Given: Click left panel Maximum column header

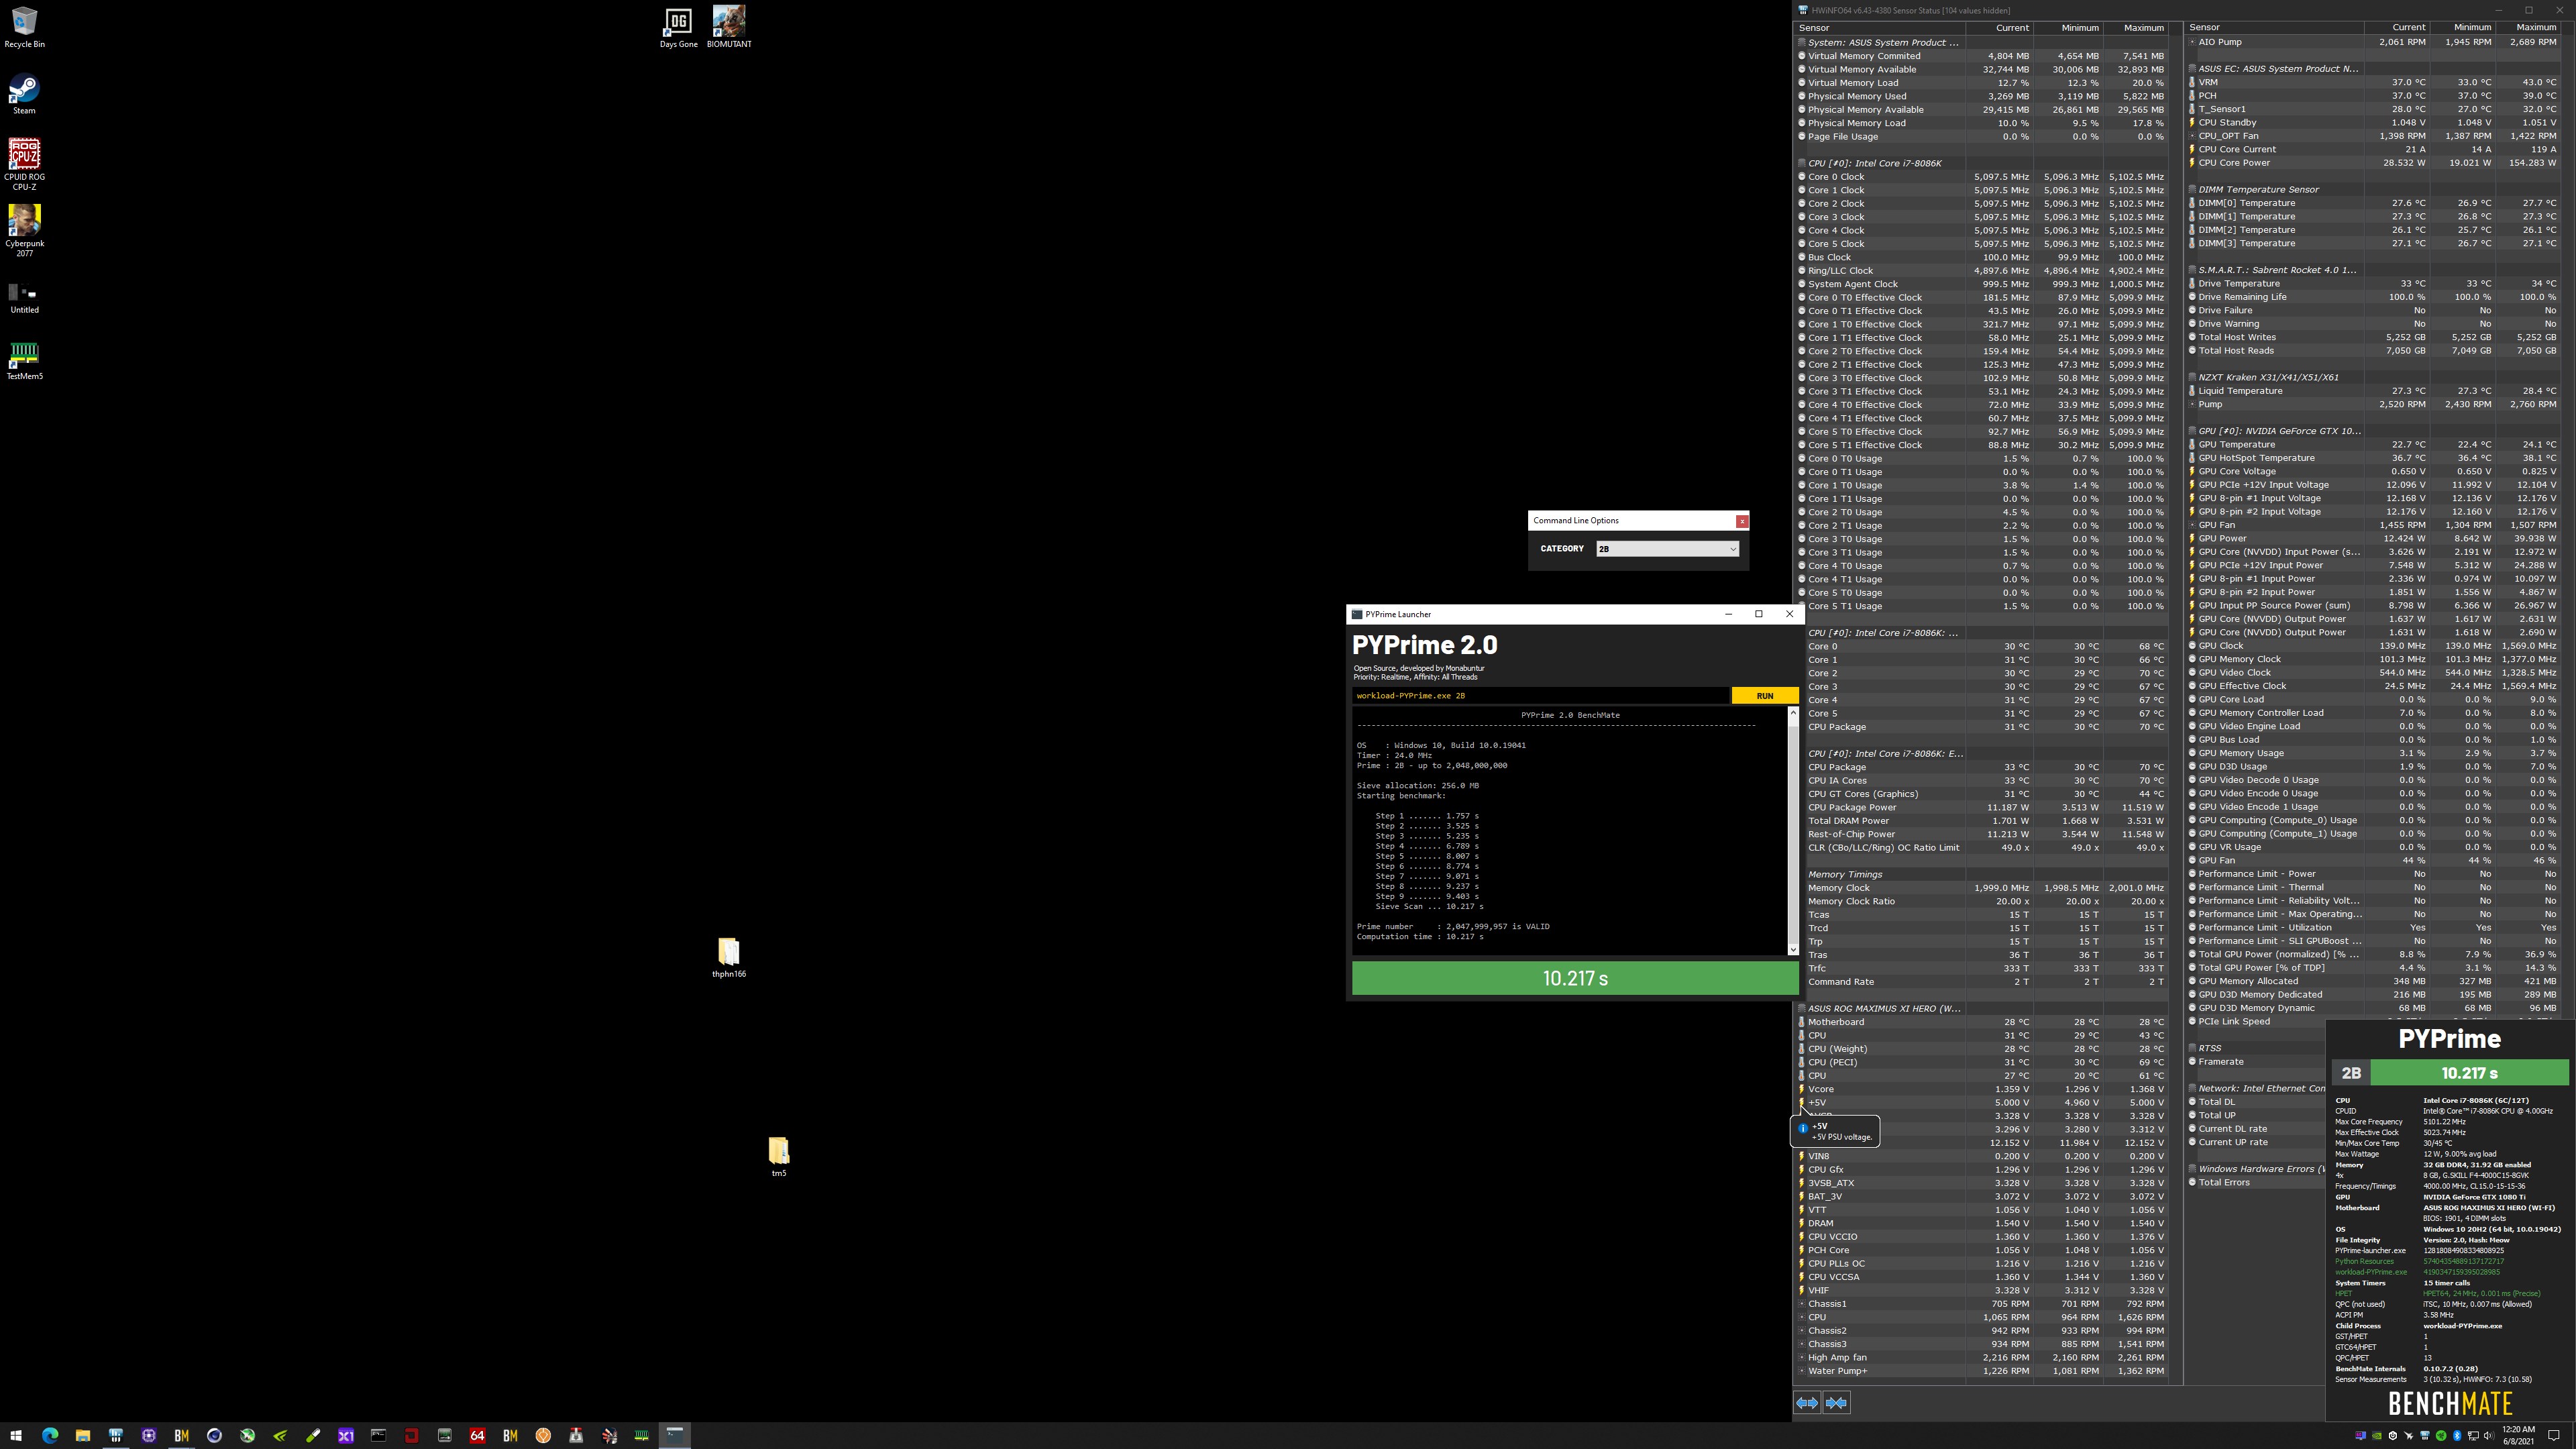Looking at the screenshot, I should [2135, 28].
